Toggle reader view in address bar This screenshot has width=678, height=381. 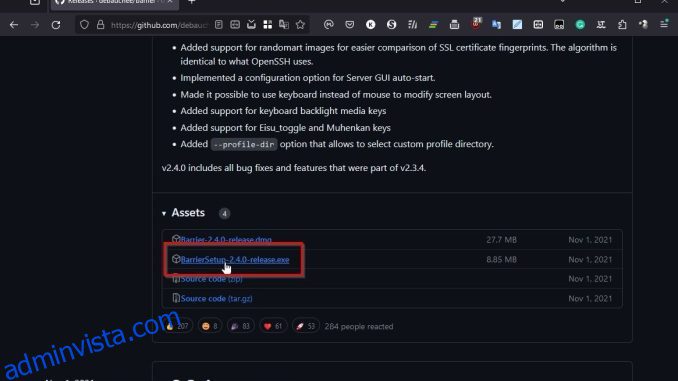218,25
